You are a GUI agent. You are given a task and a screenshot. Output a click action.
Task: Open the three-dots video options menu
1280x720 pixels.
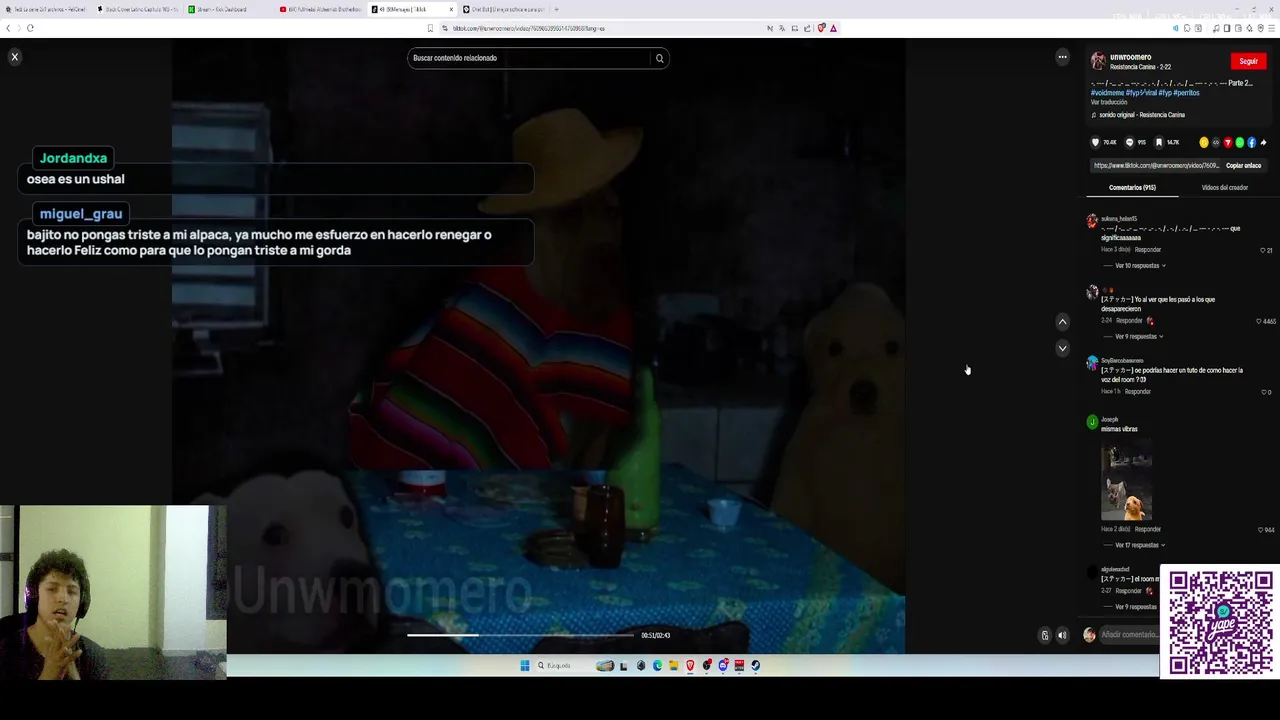click(1062, 57)
